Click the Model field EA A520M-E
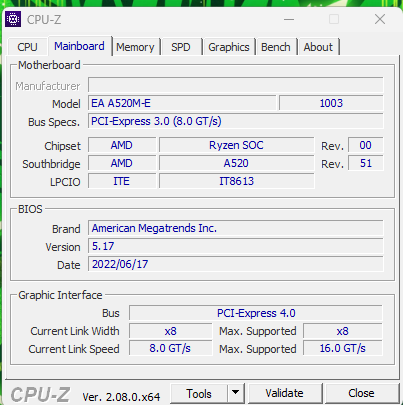 [182, 103]
